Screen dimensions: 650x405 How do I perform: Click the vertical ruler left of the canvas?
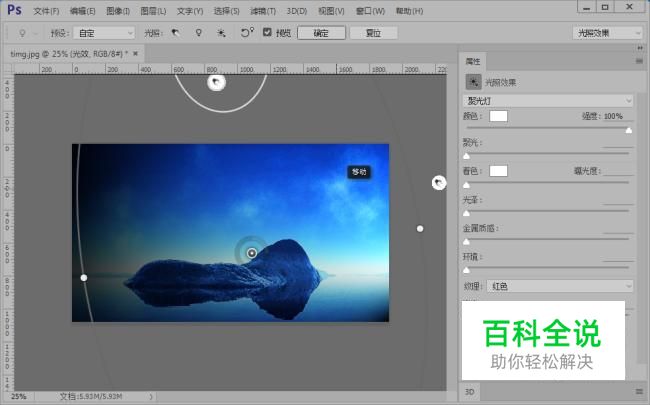pyautogui.click(x=8, y=232)
